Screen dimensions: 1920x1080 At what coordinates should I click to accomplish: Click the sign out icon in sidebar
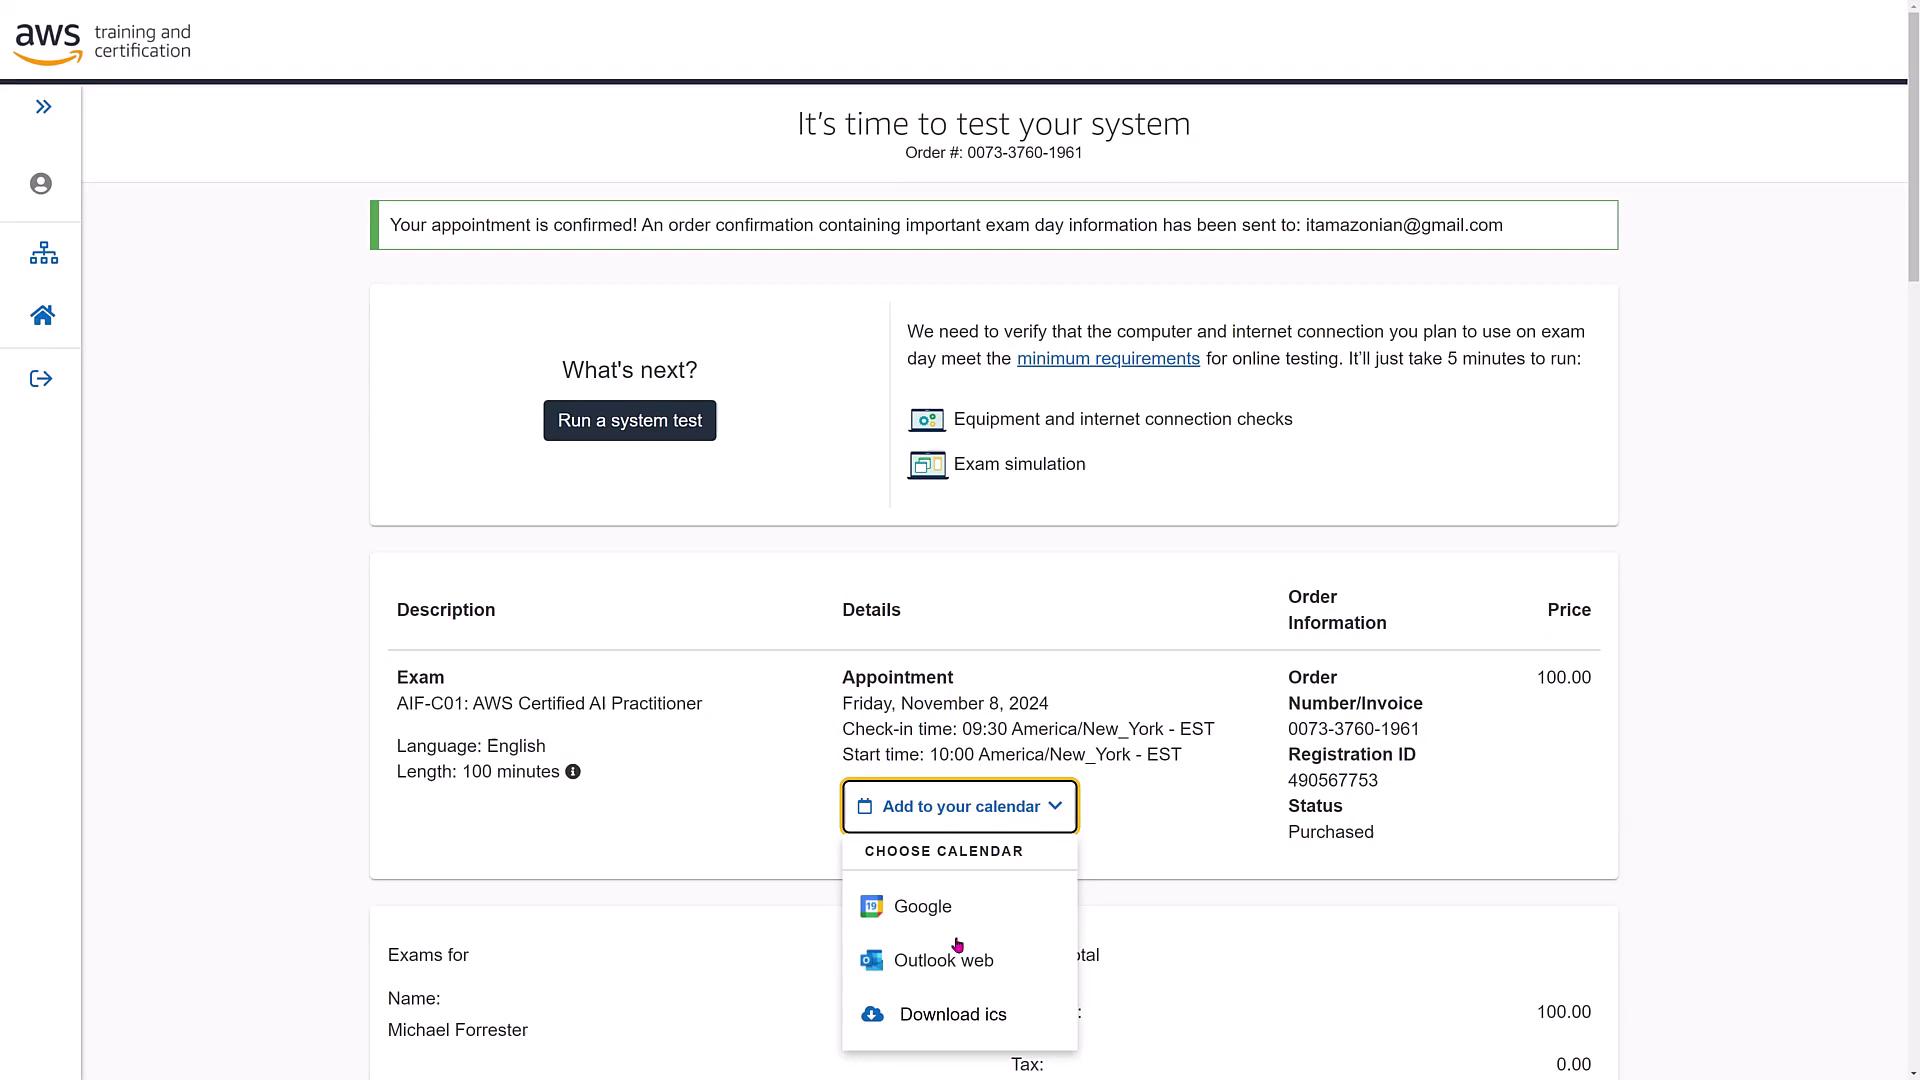coord(41,379)
